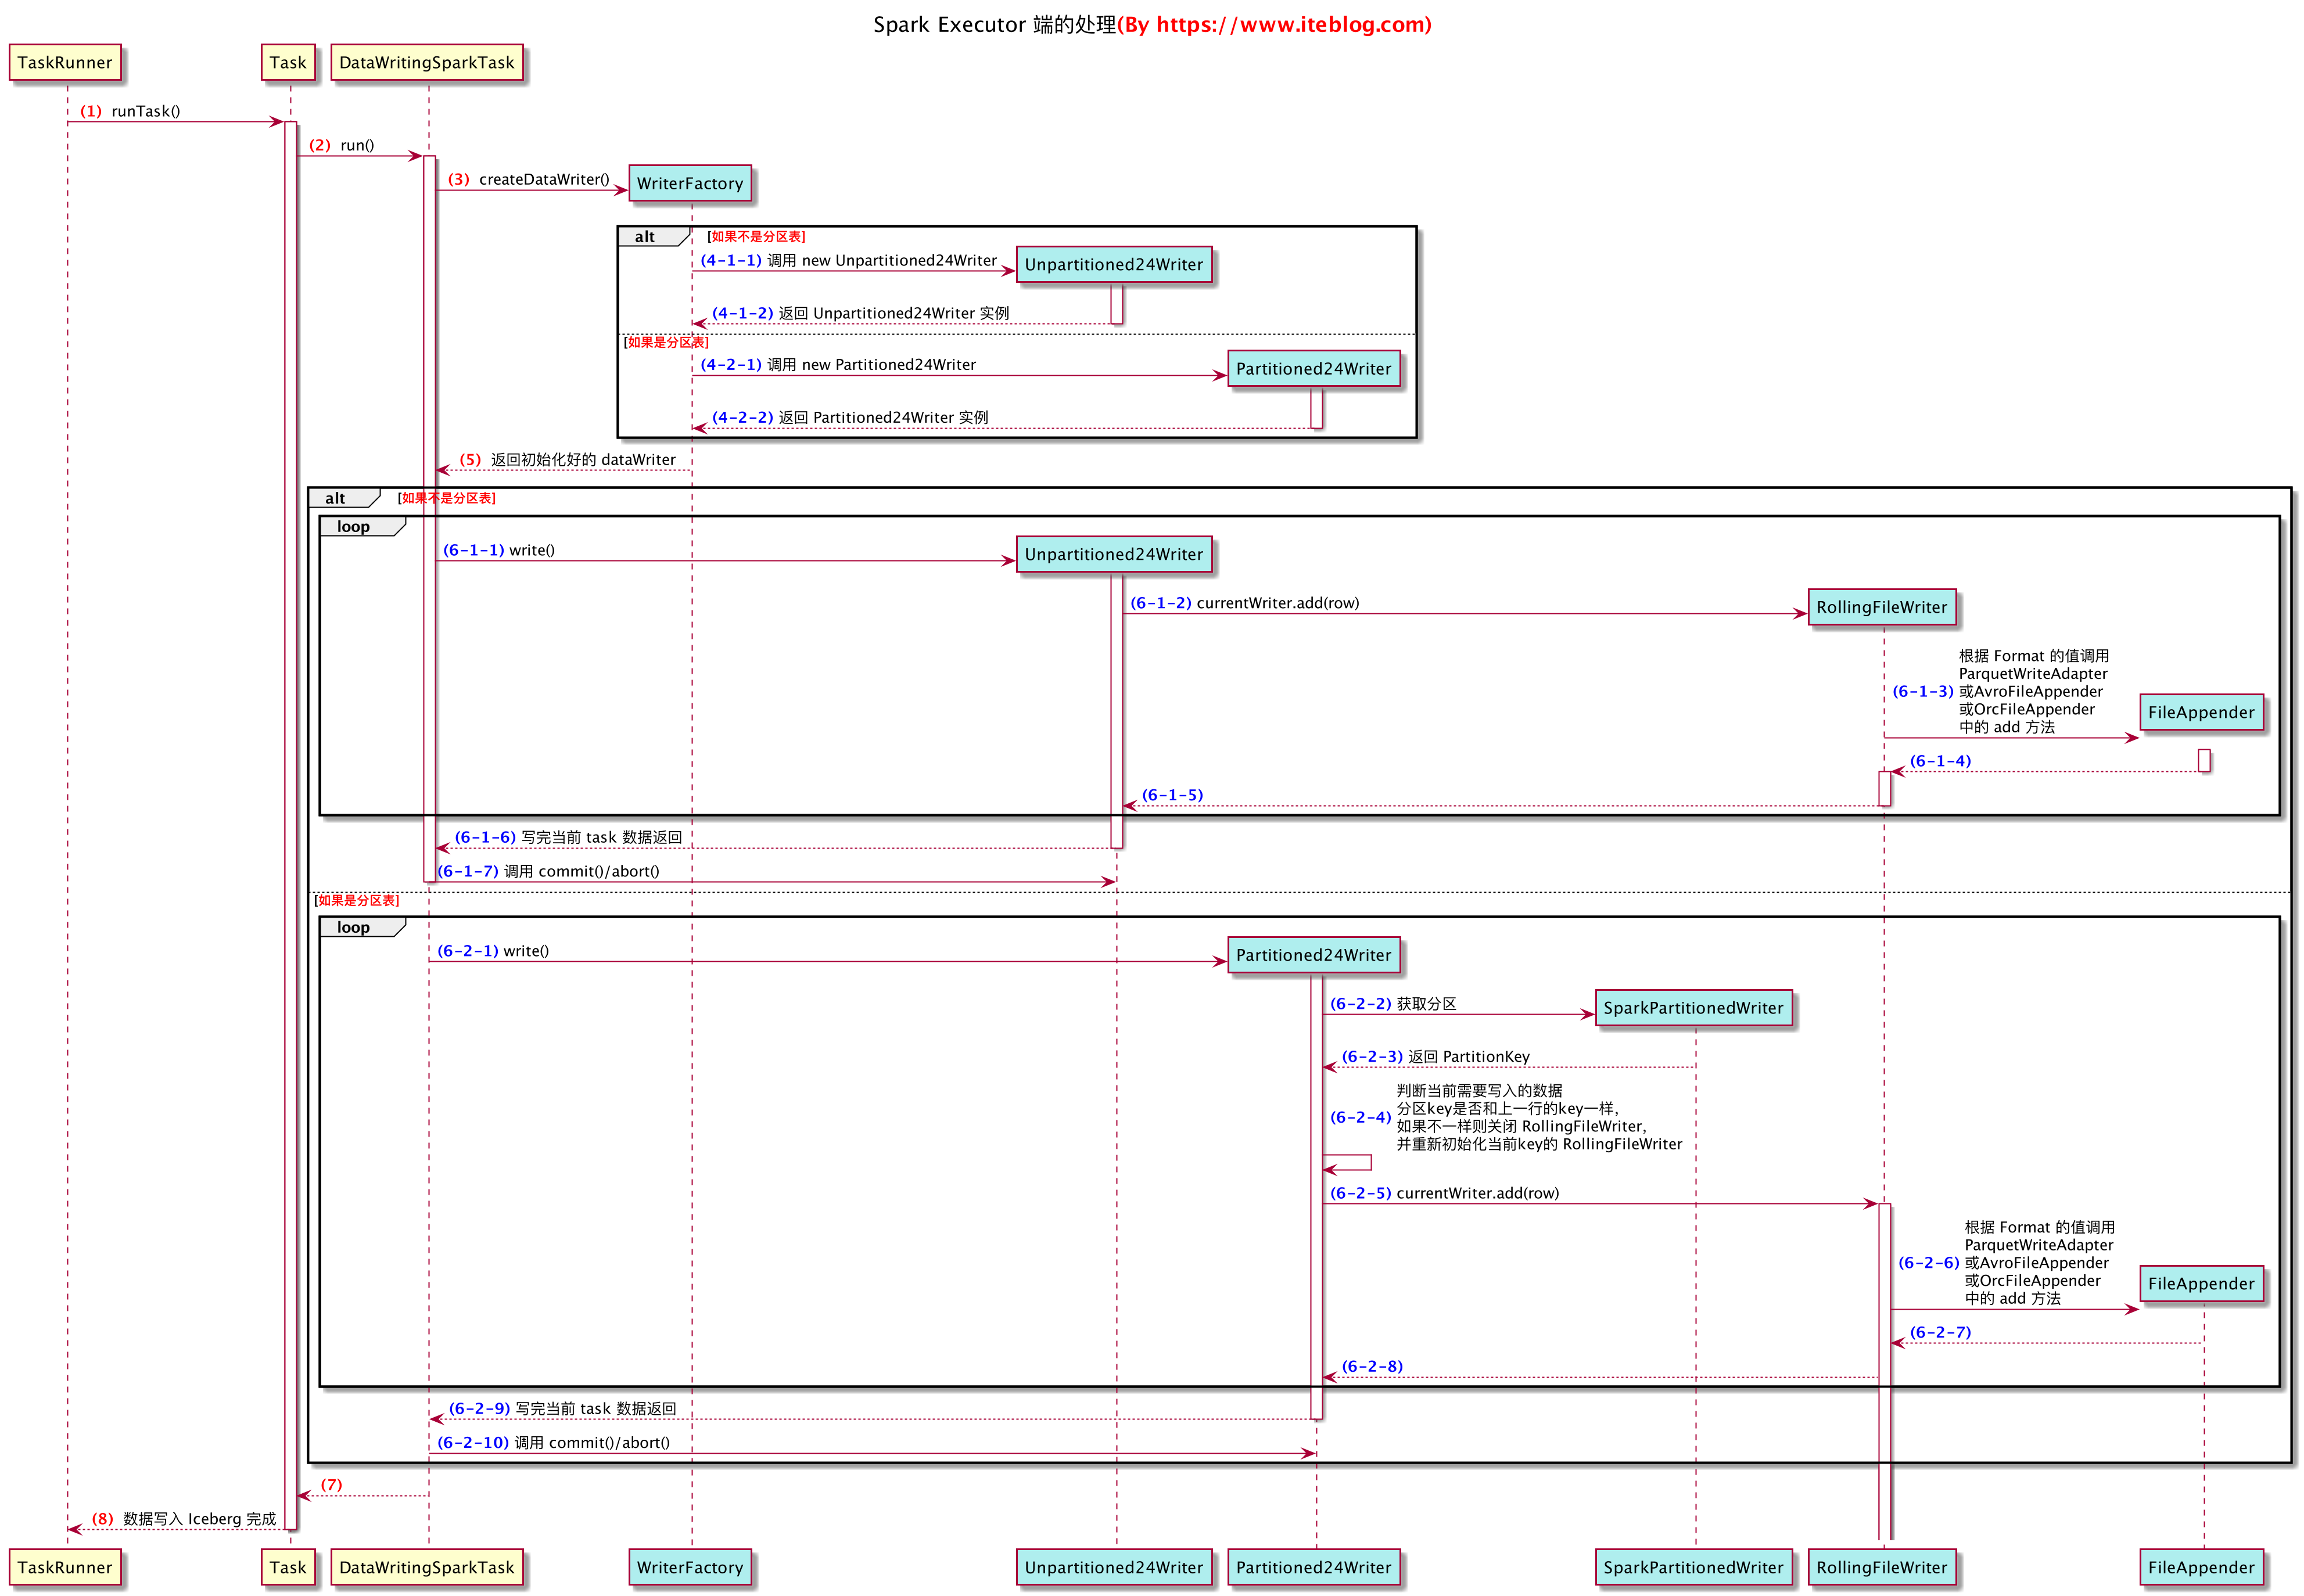Click the FileAppender box beside the 6-1-3 note
Image resolution: width=2304 pixels, height=1596 pixels.
pyautogui.click(x=2201, y=712)
